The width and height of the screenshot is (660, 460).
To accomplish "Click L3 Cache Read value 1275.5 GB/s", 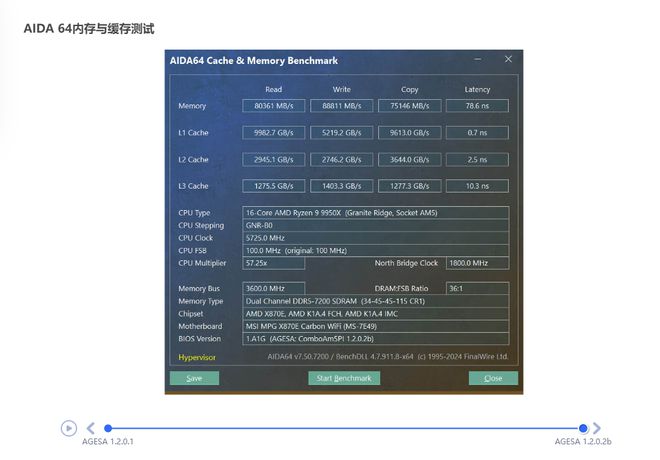I will tap(274, 186).
